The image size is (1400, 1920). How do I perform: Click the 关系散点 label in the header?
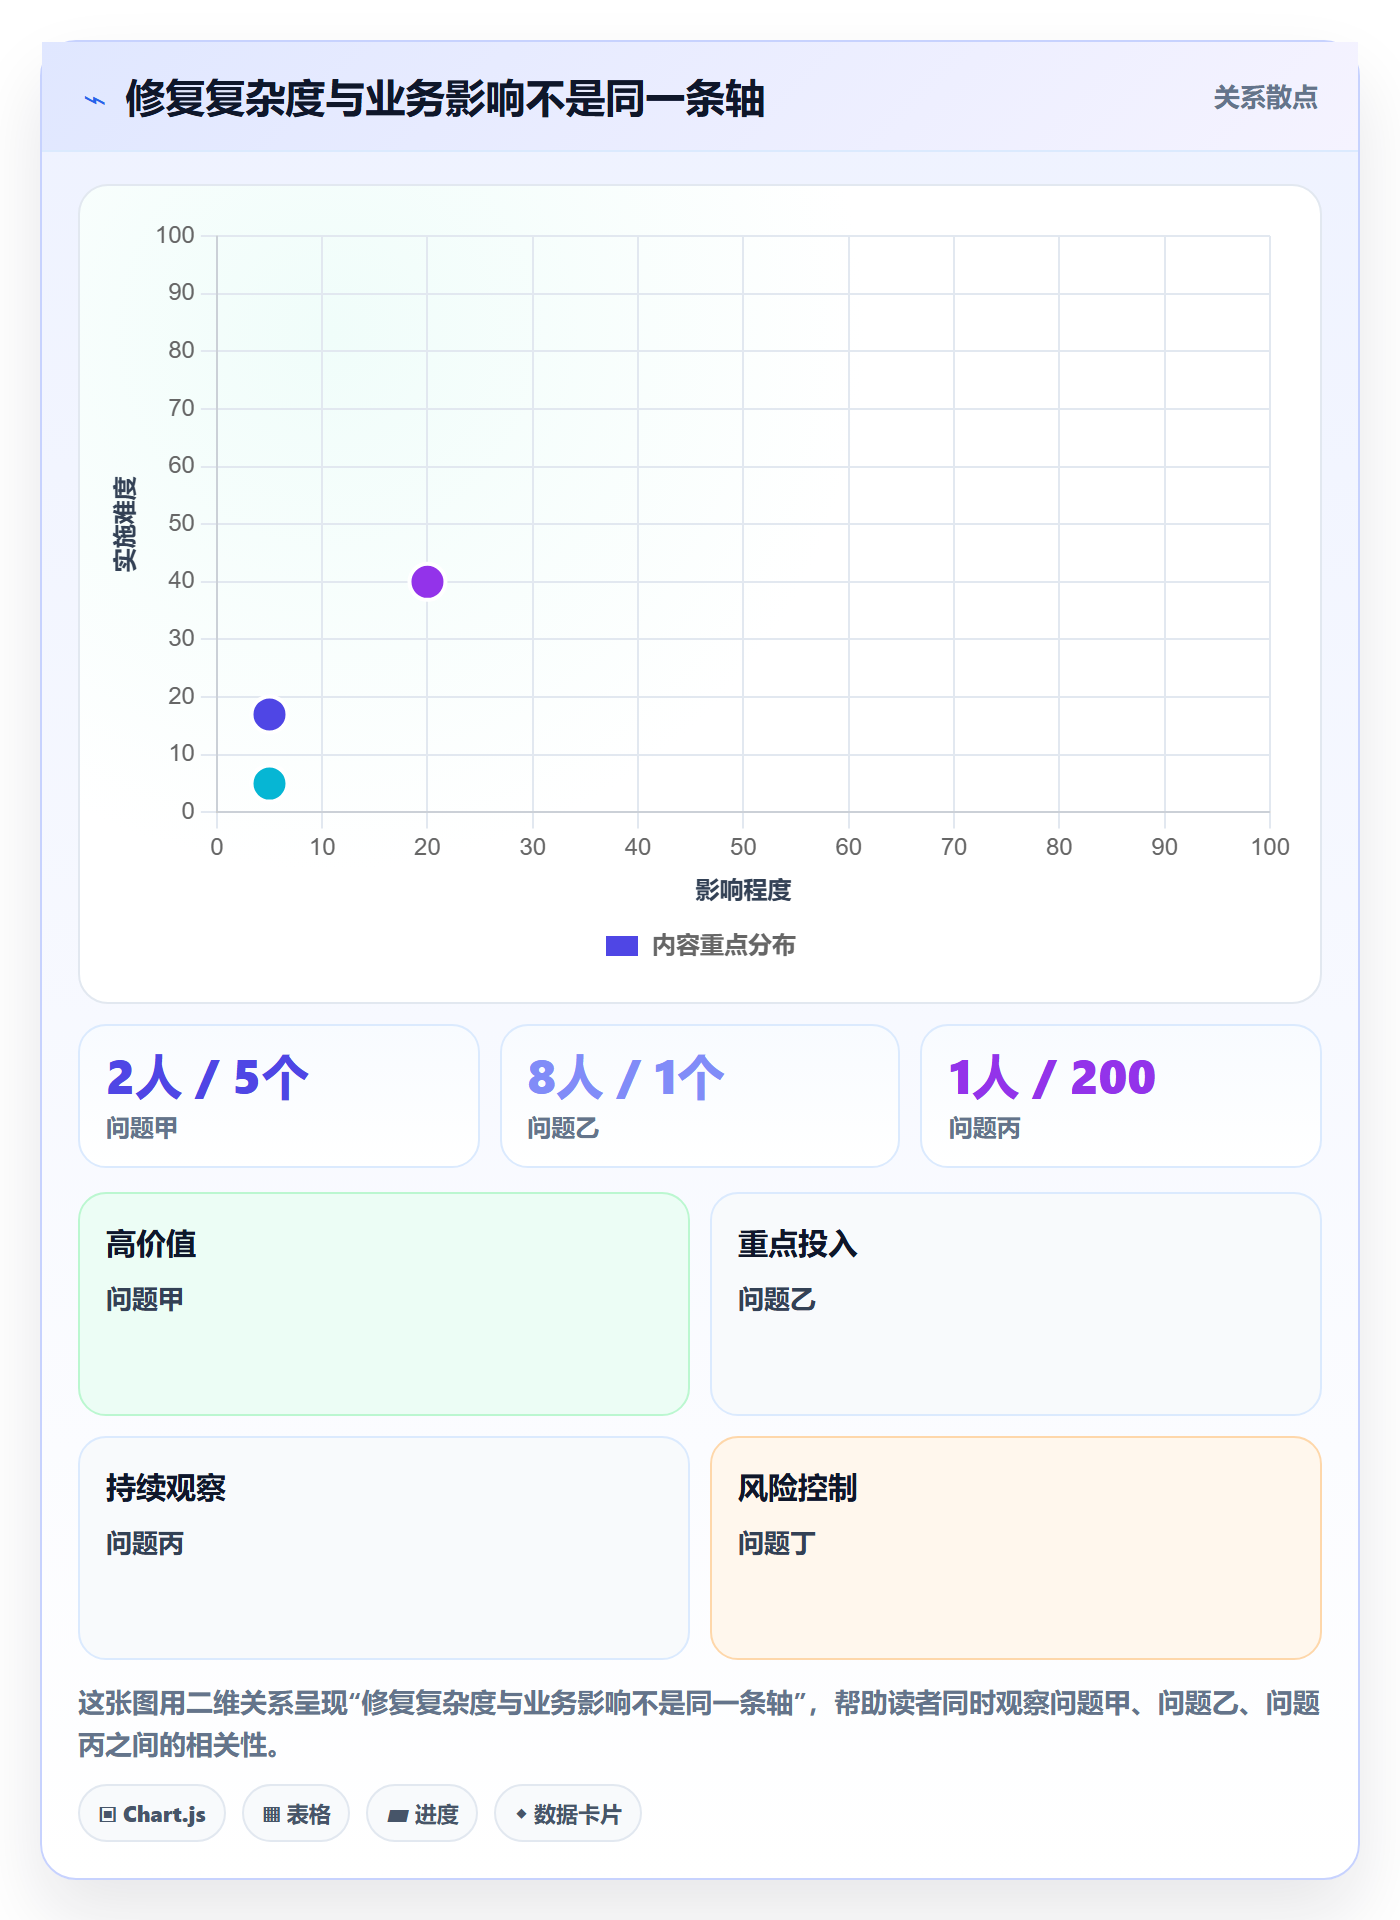coord(1265,98)
